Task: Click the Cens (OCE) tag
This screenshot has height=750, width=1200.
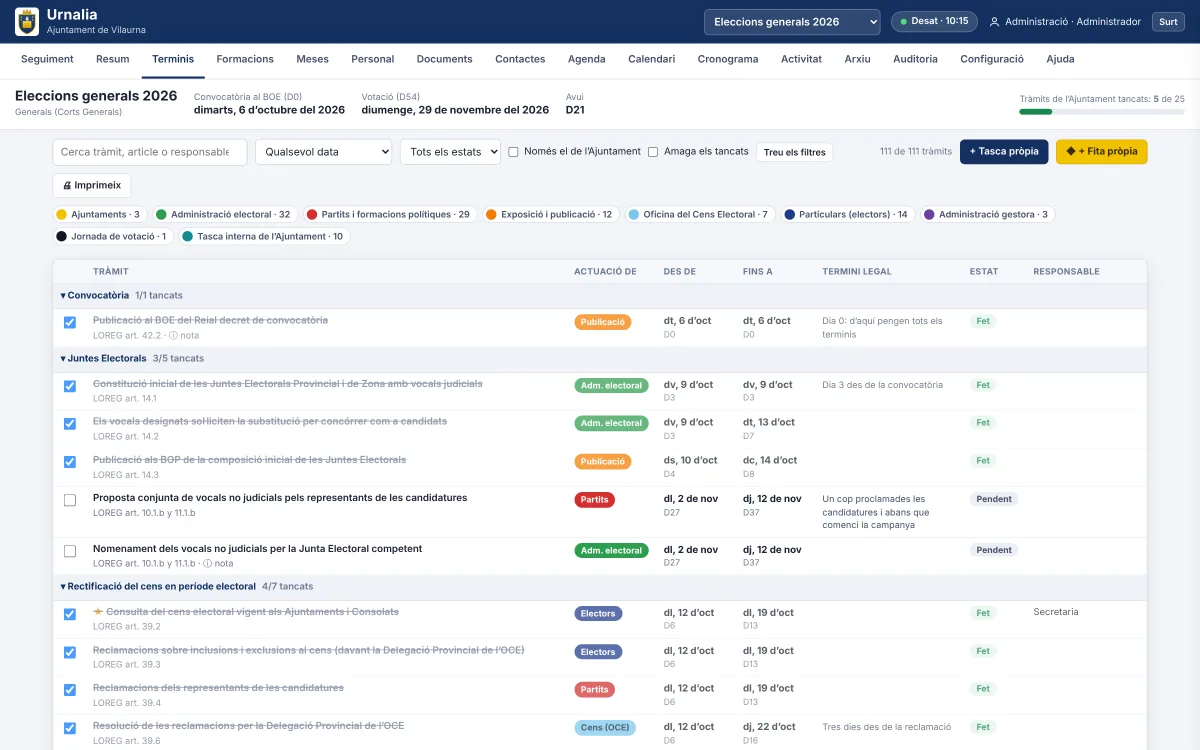Action: 605,728
